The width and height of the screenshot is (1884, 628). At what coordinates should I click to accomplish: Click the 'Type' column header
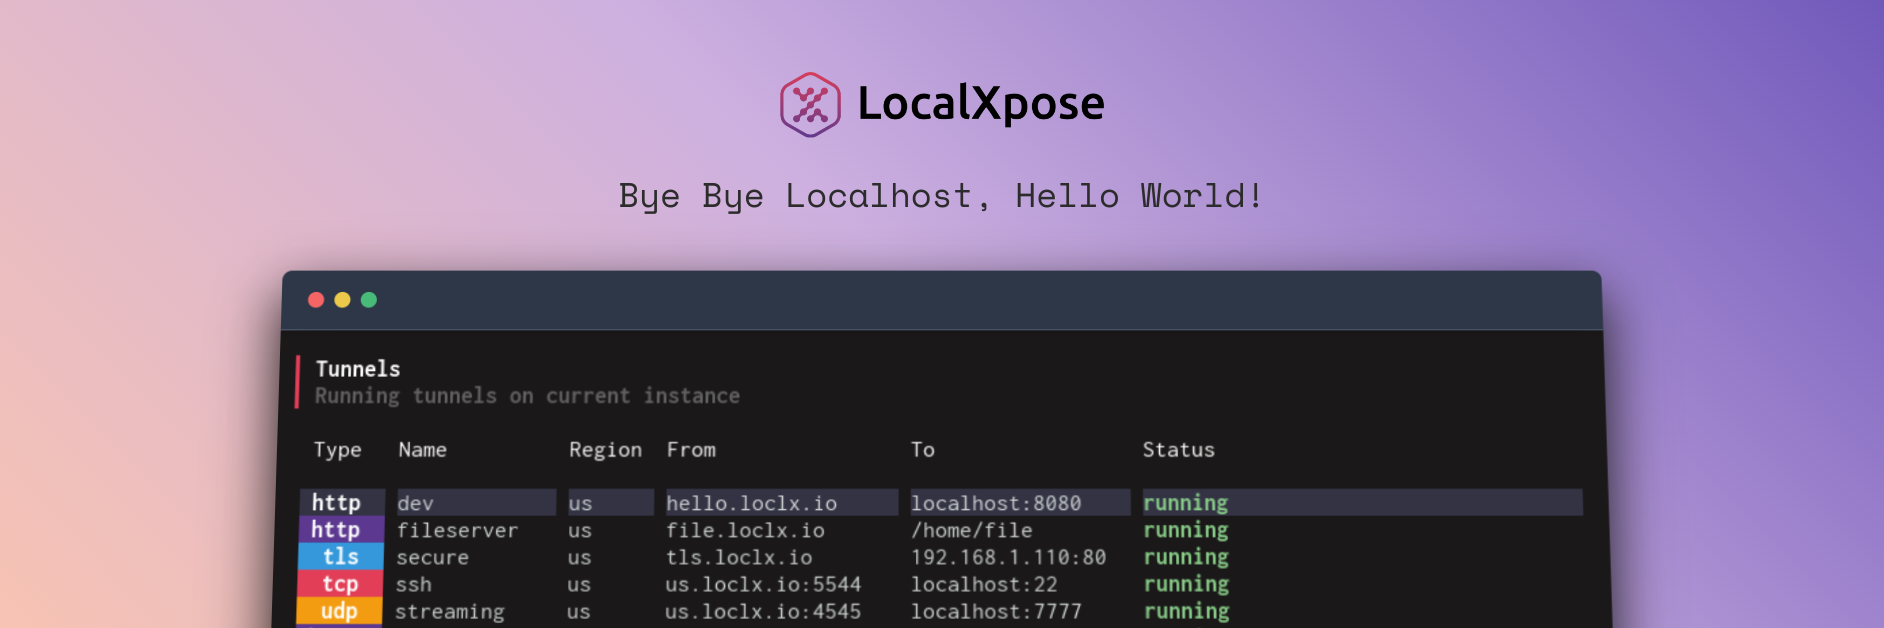(x=337, y=450)
